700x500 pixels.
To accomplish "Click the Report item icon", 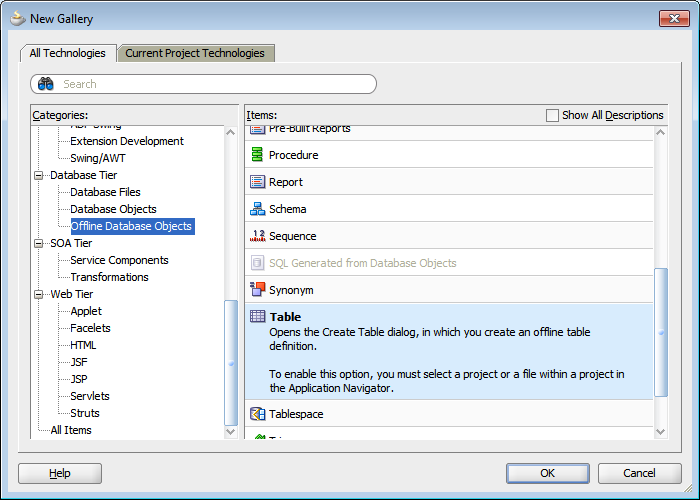I will [x=257, y=182].
